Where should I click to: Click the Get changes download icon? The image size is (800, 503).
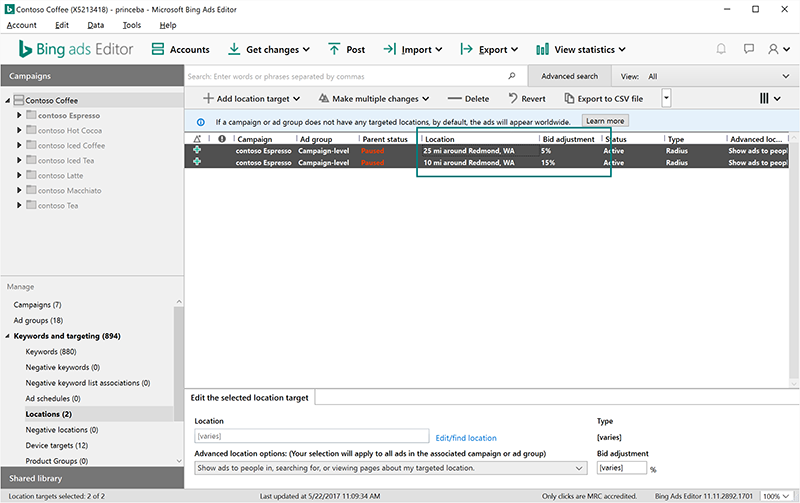(x=234, y=49)
